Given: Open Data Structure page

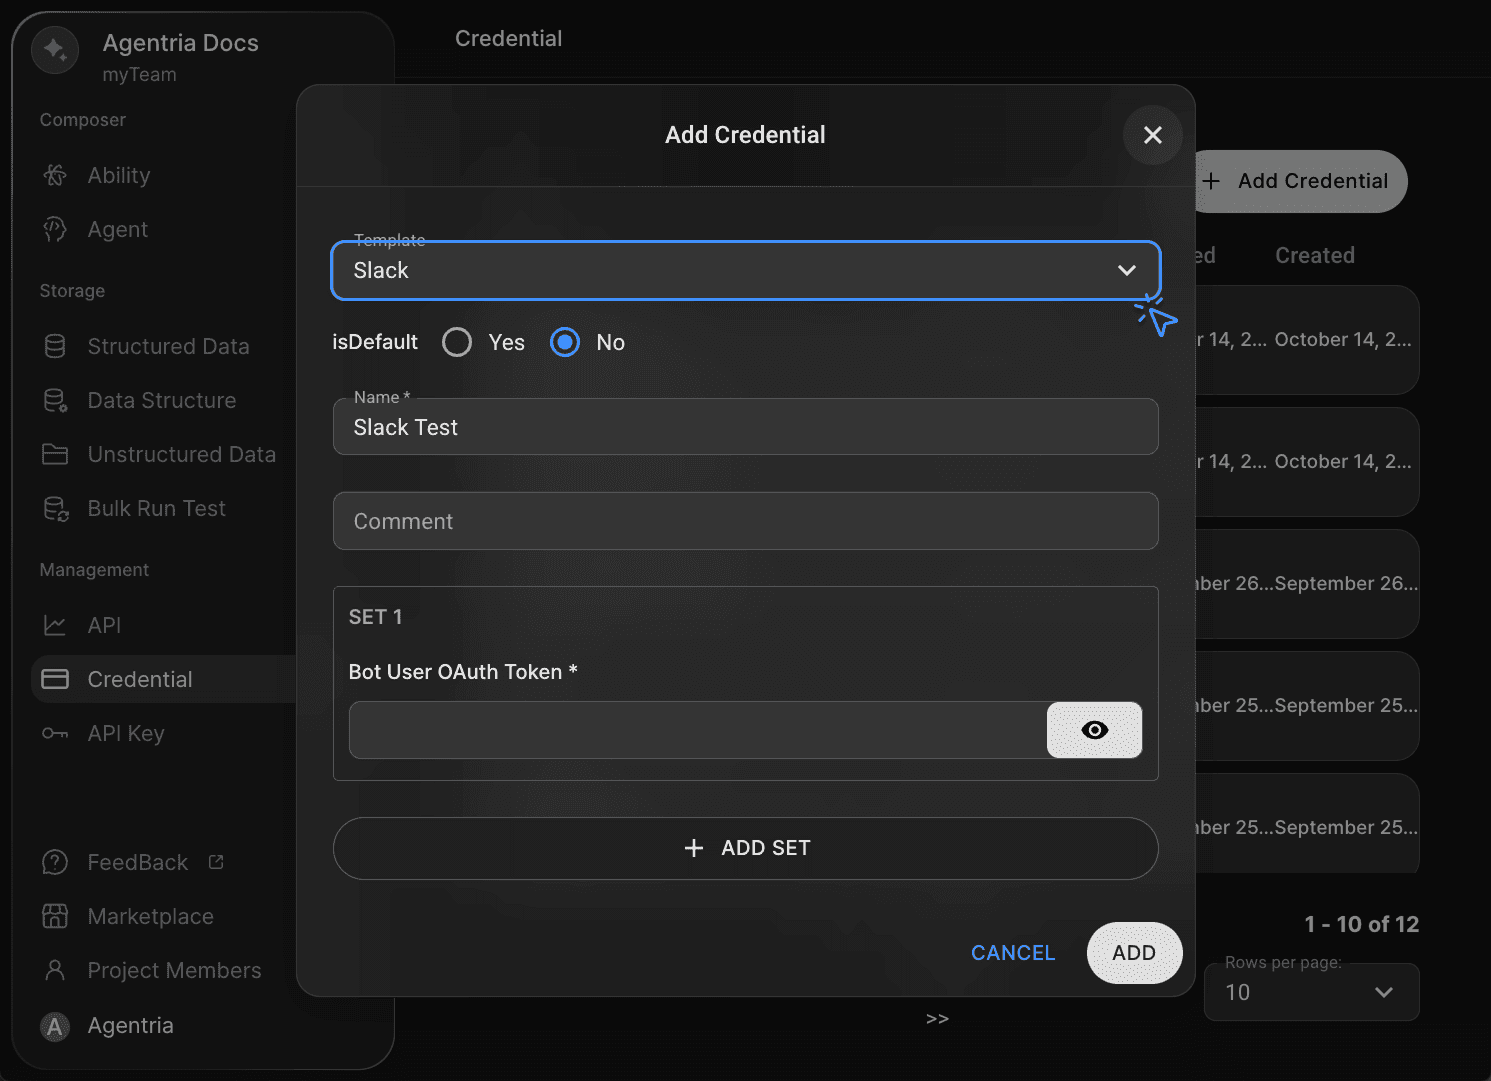Looking at the screenshot, I should (162, 400).
